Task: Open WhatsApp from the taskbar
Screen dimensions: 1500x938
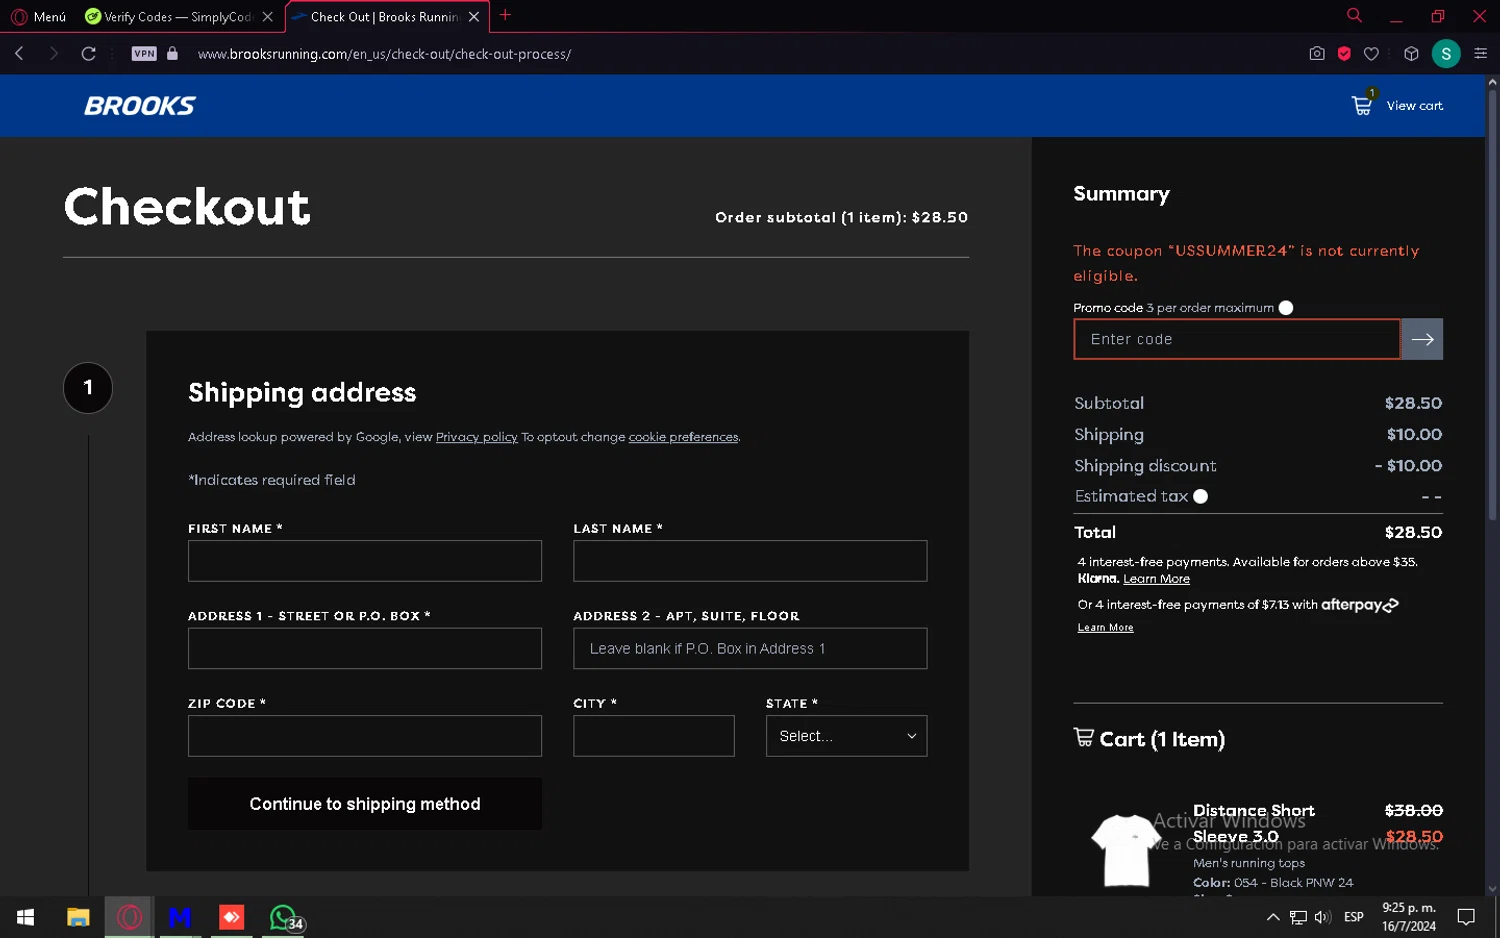Action: coord(284,917)
